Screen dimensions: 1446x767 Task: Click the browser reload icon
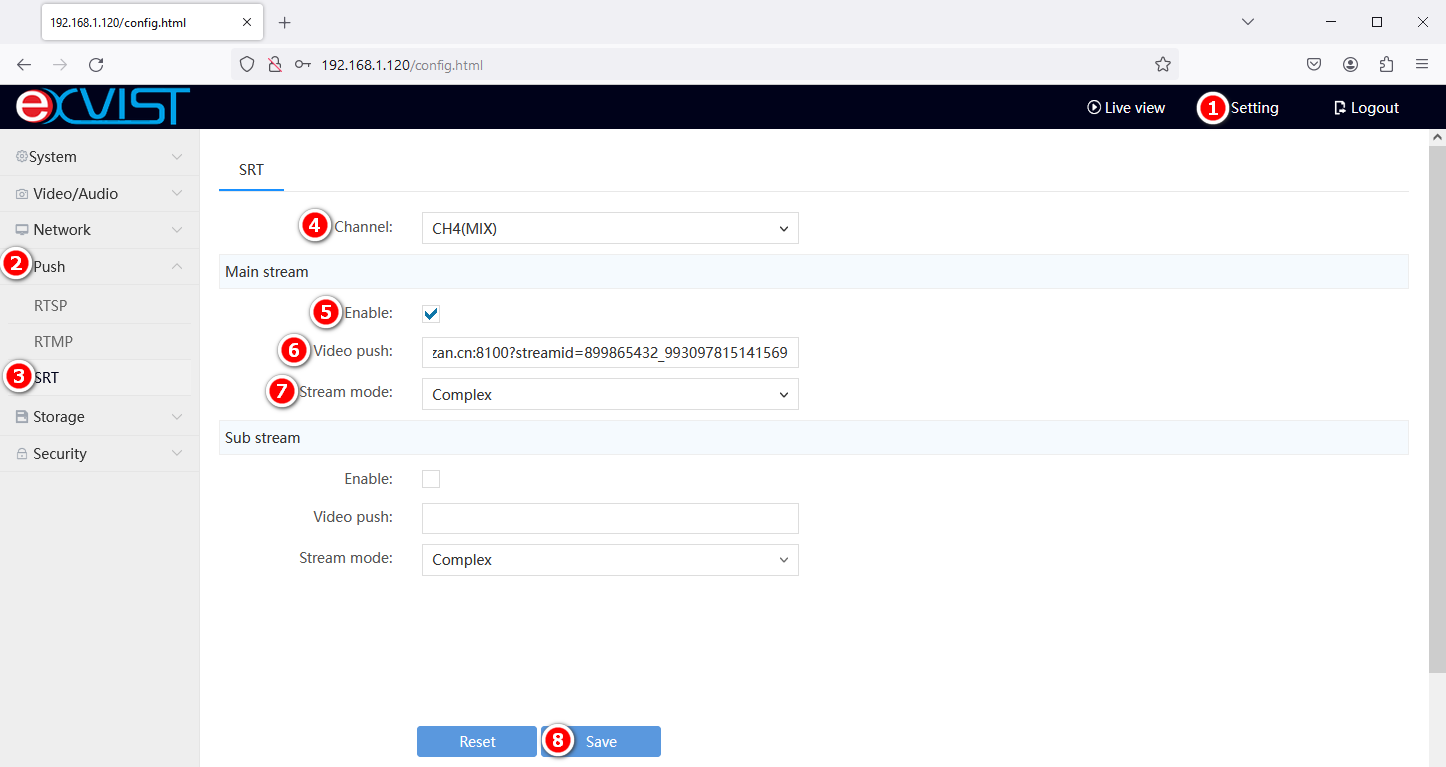96,65
